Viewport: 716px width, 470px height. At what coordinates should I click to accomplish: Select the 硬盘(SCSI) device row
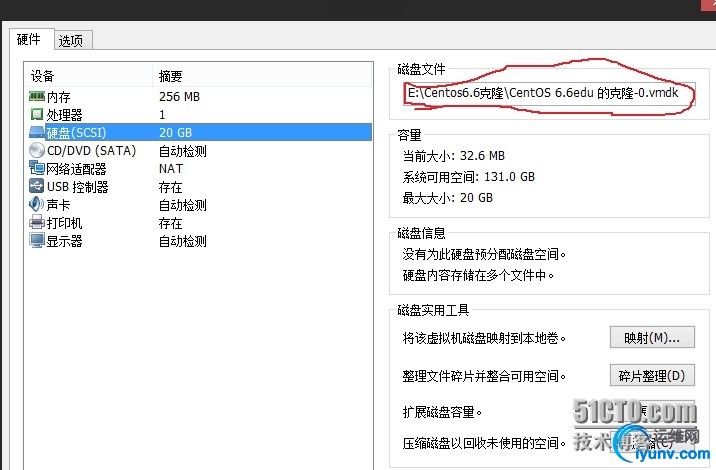click(x=200, y=132)
